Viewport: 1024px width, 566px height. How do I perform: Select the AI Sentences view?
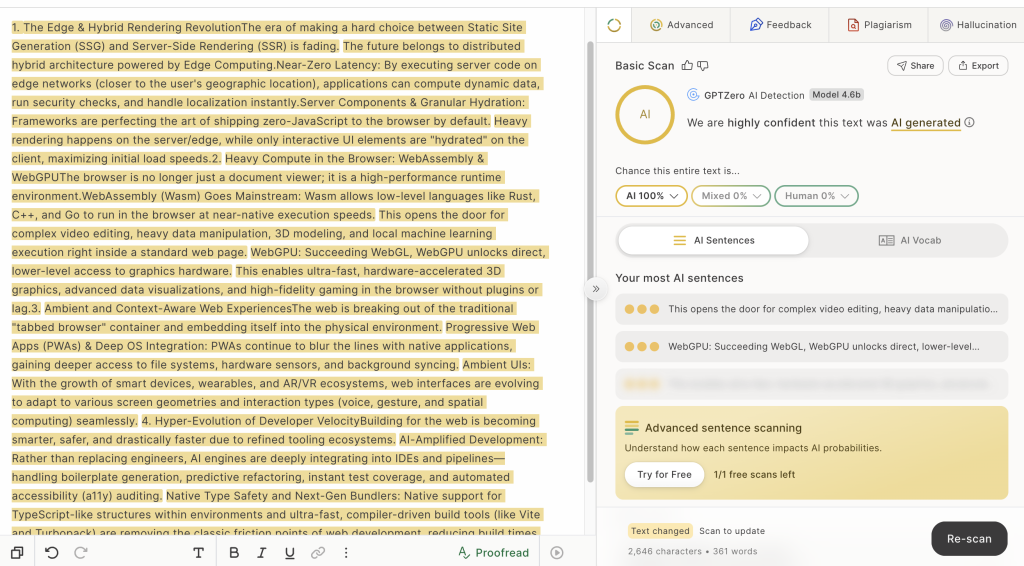713,240
